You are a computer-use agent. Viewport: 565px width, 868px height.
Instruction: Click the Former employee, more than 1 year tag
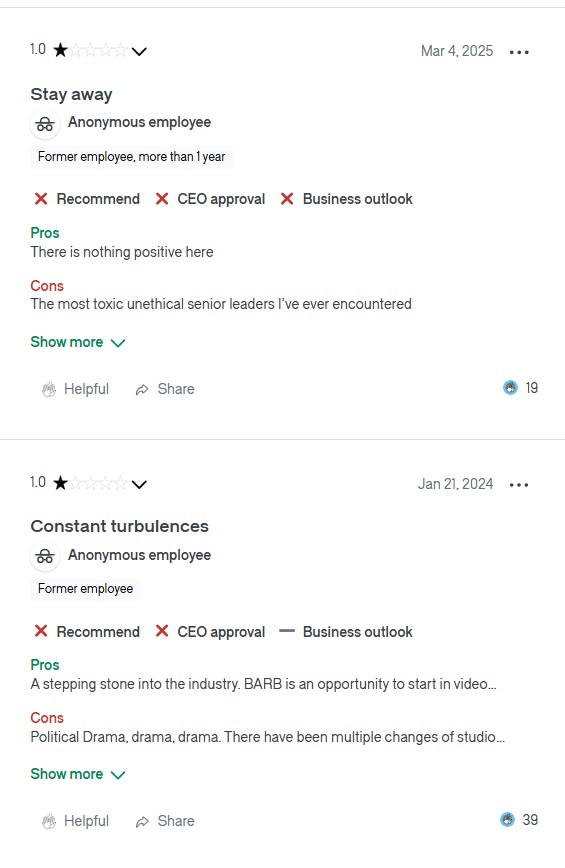pyautogui.click(x=132, y=157)
